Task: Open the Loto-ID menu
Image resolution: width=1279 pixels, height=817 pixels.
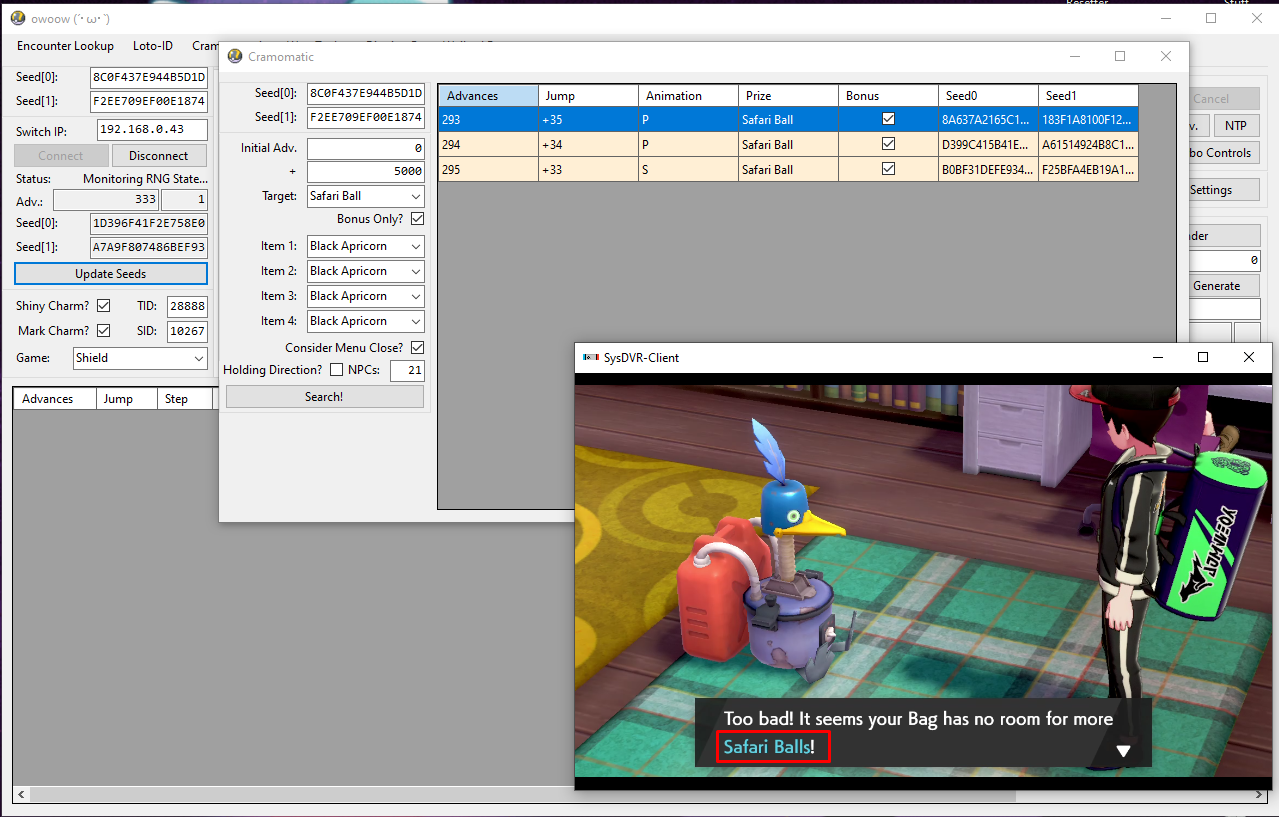Action: 153,46
